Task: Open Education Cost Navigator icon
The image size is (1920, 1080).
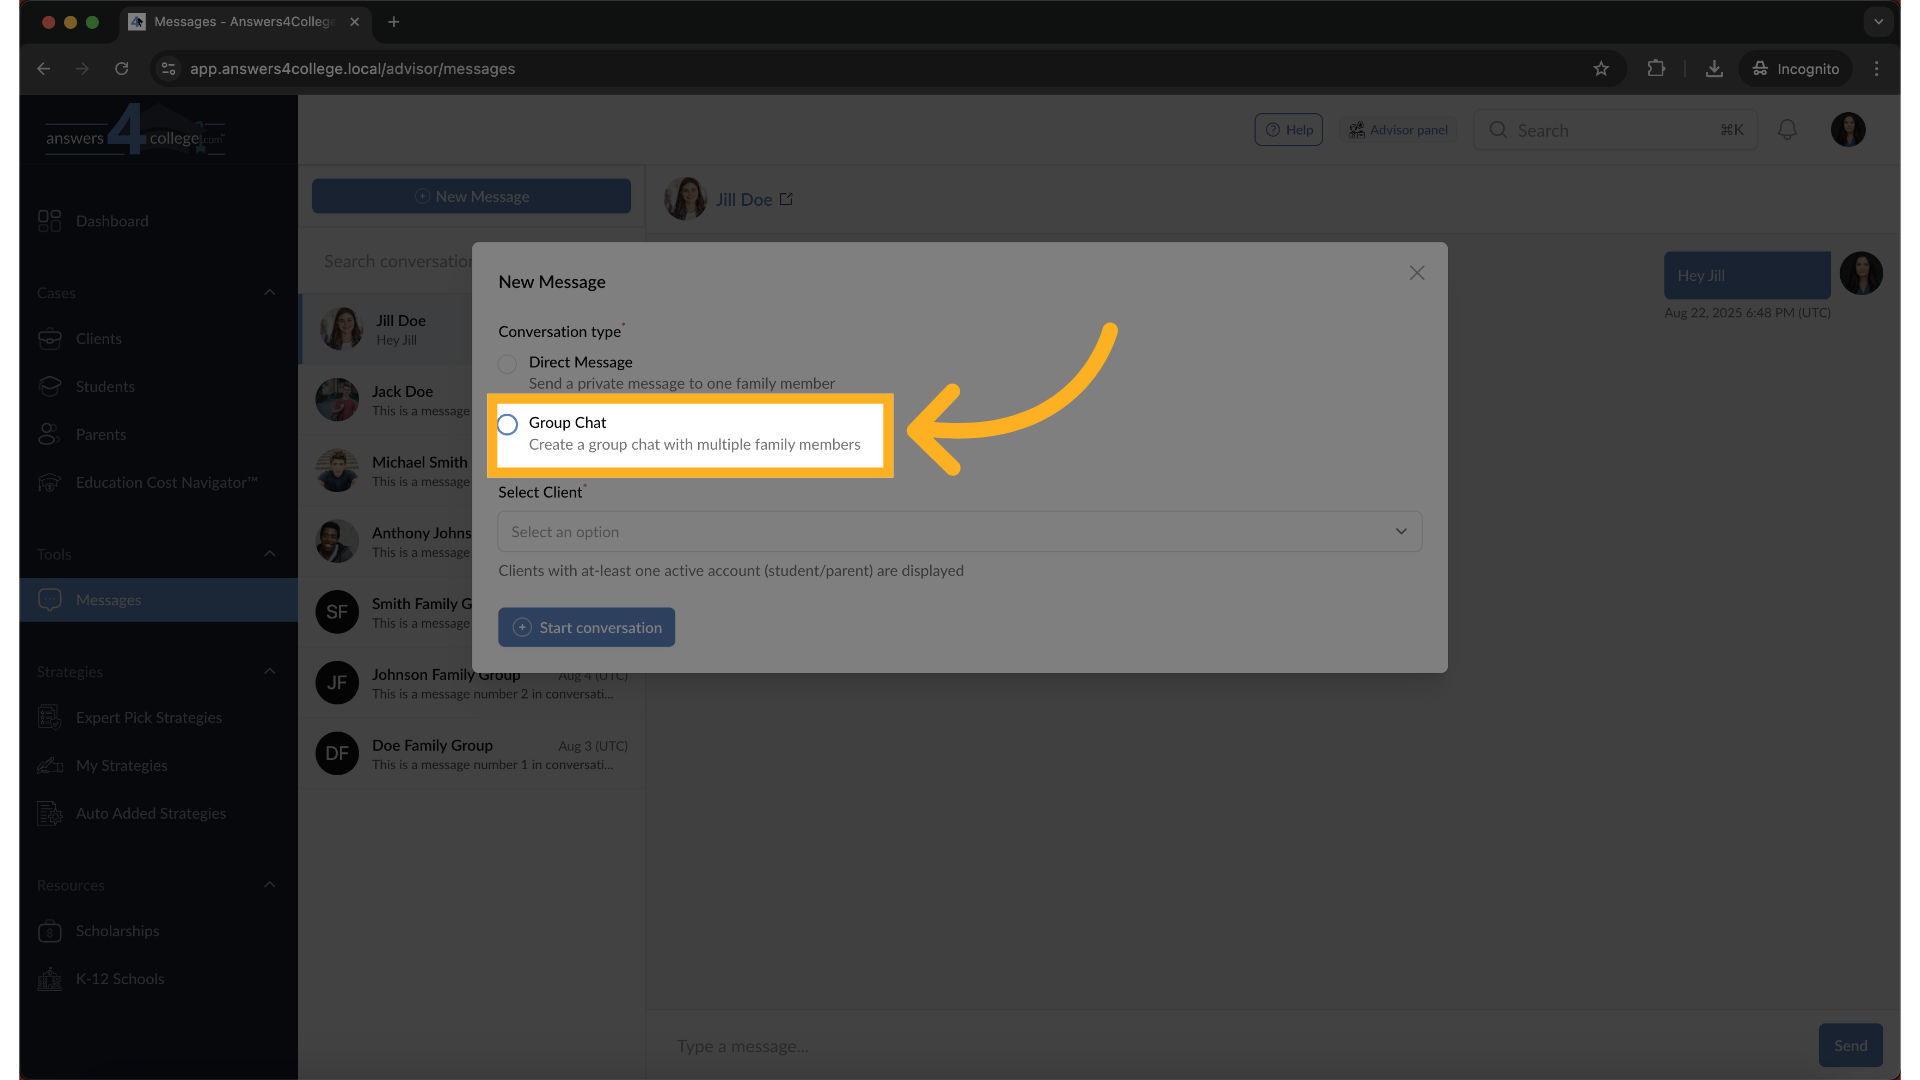Action: coord(49,483)
